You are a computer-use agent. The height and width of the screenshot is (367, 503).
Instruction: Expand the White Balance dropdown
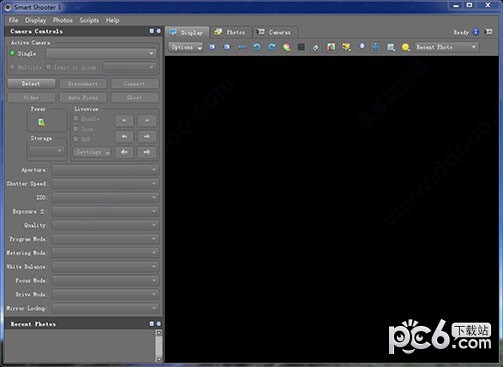pos(105,267)
